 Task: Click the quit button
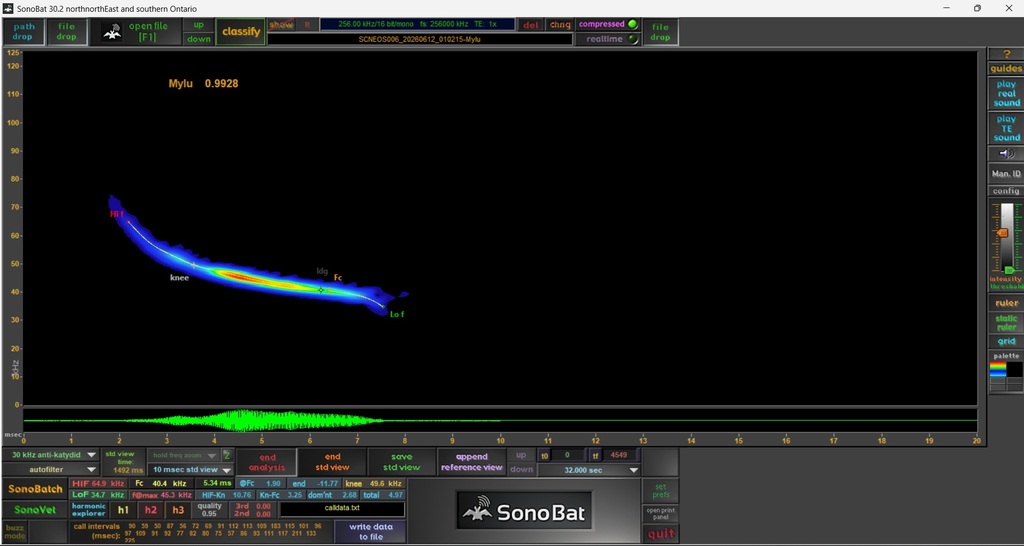pos(660,534)
